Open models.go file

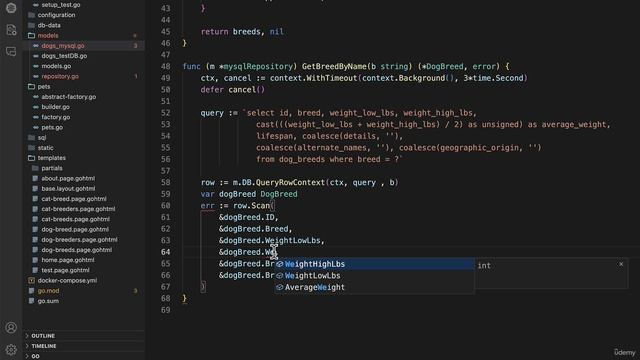point(84,66)
